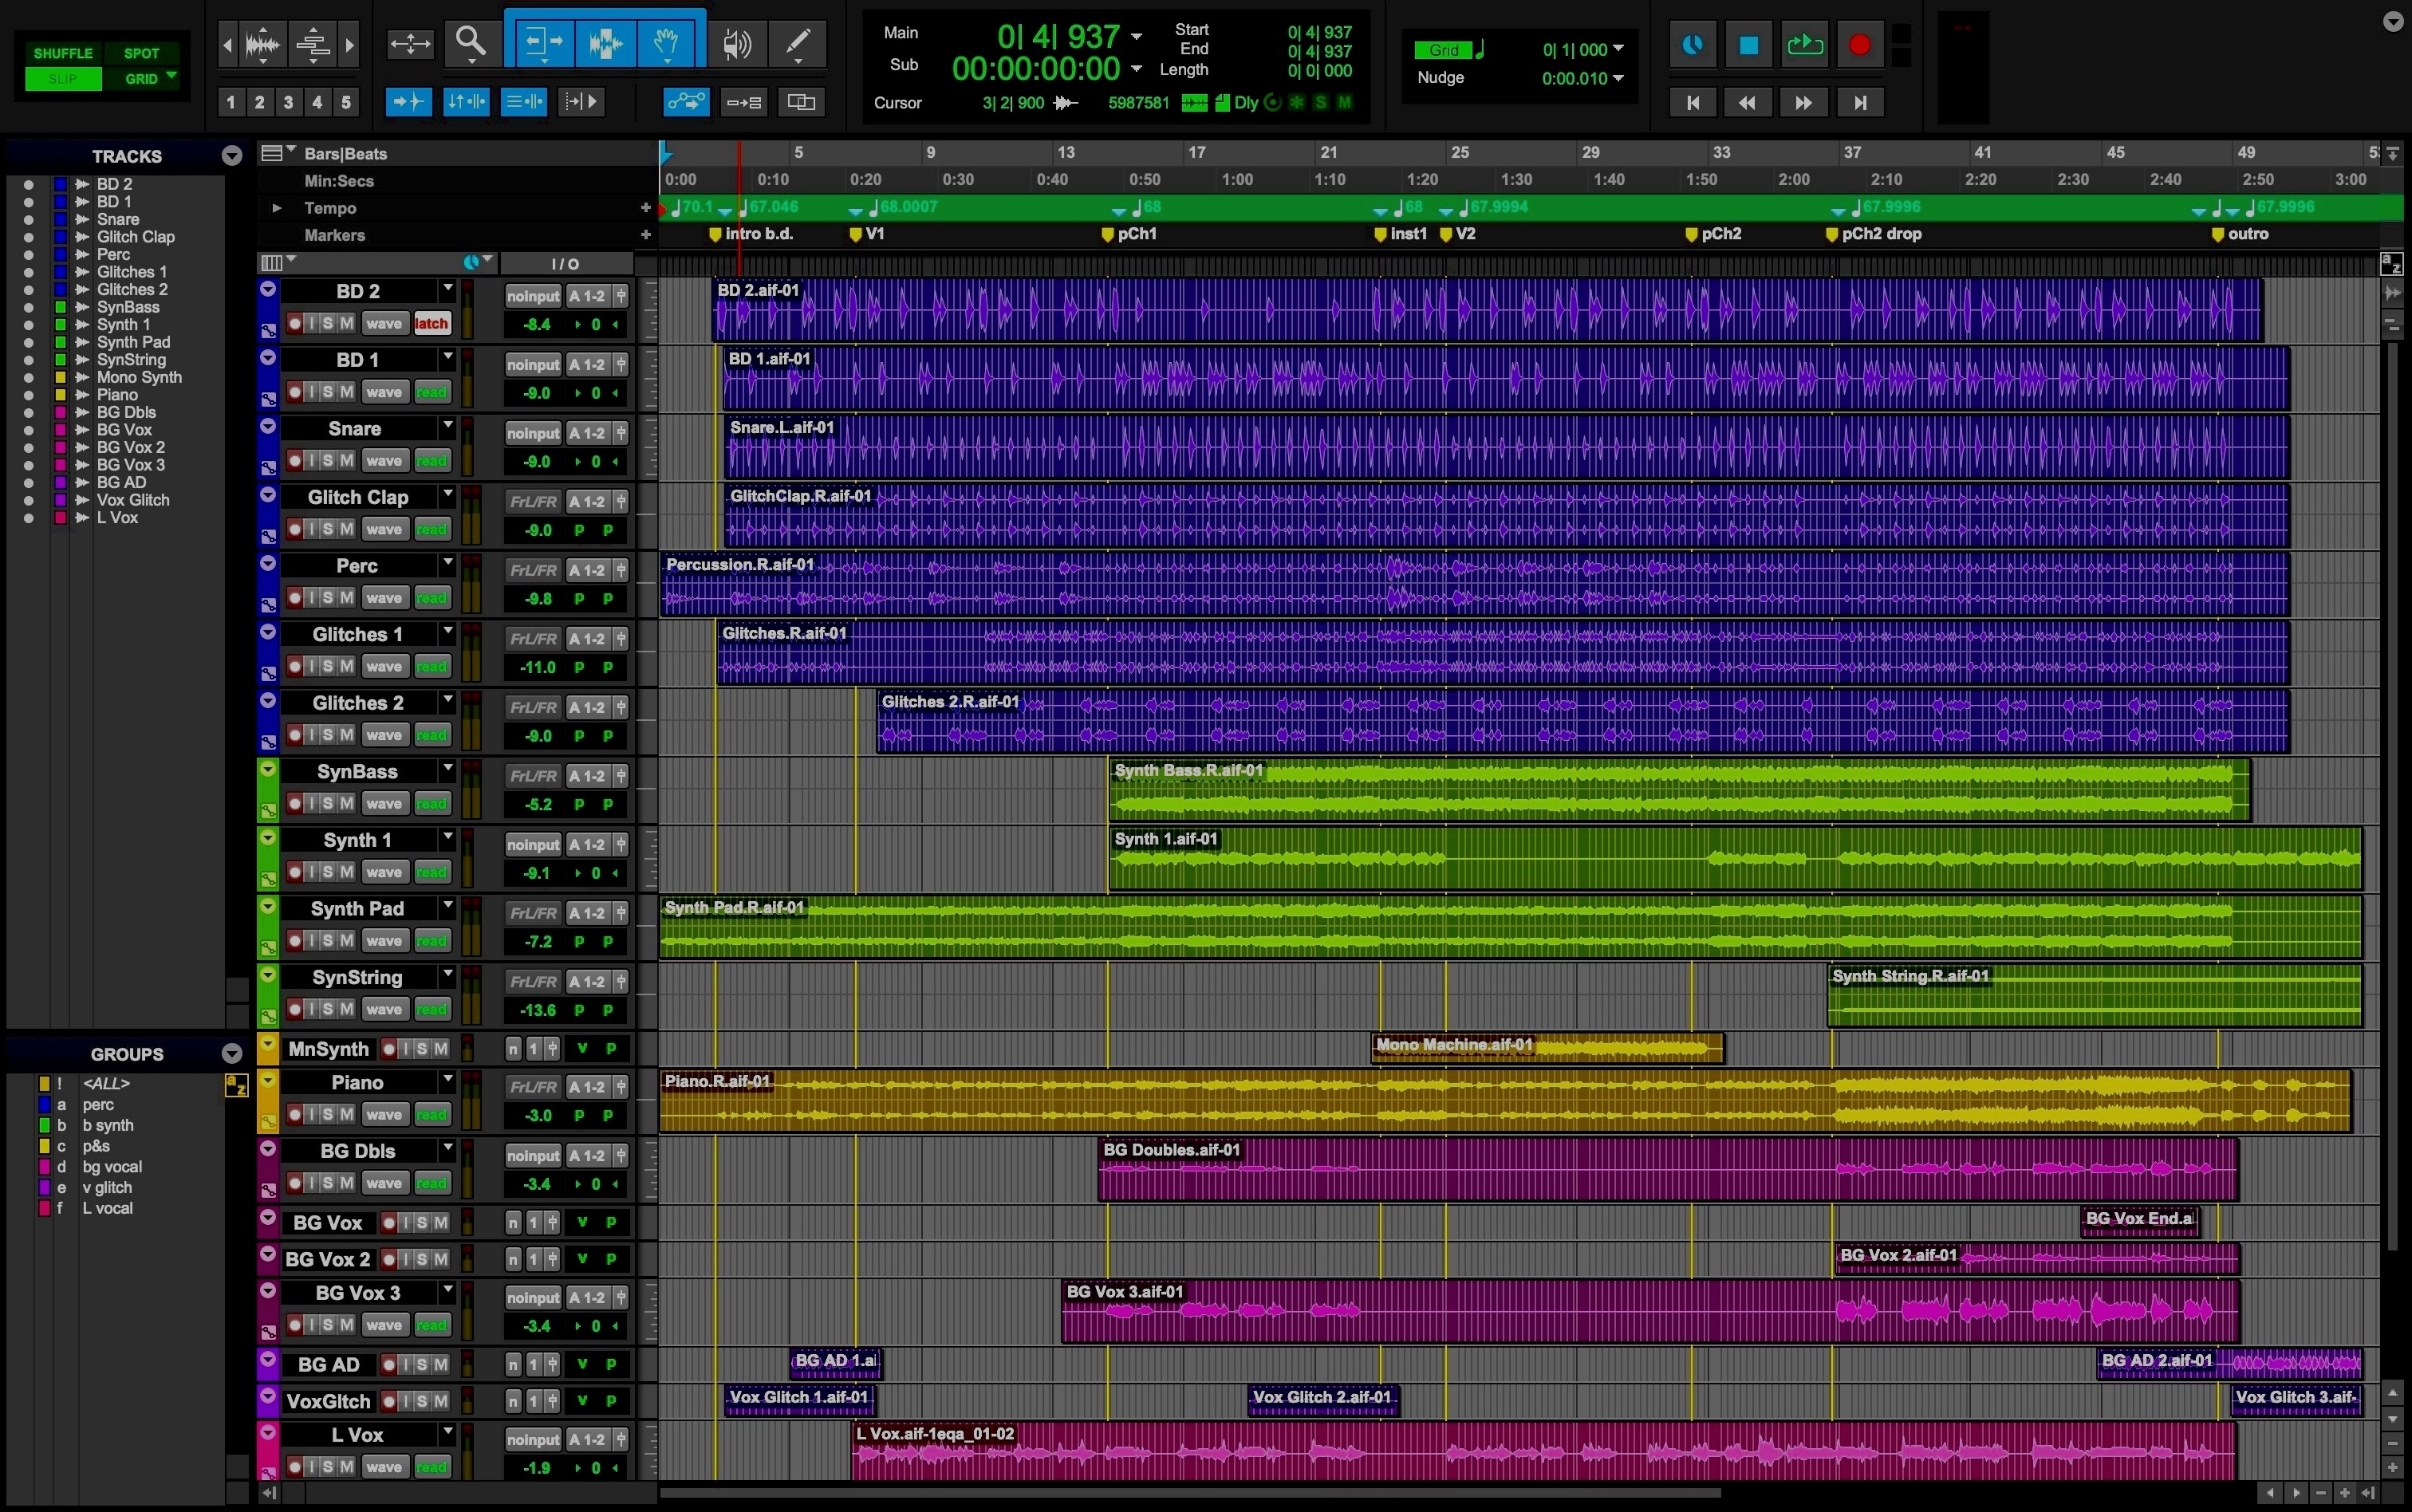Click the Record button in transport
2412x1512 pixels.
(x=1859, y=45)
